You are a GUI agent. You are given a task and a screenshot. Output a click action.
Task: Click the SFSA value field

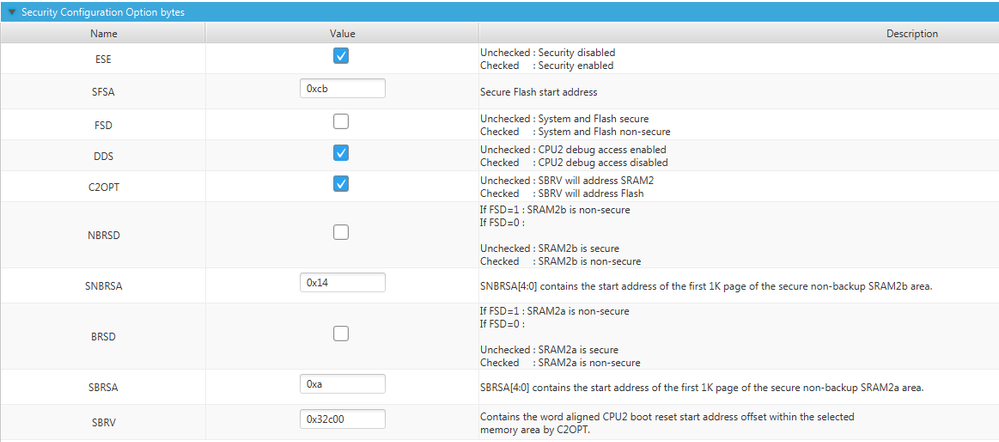(342, 88)
